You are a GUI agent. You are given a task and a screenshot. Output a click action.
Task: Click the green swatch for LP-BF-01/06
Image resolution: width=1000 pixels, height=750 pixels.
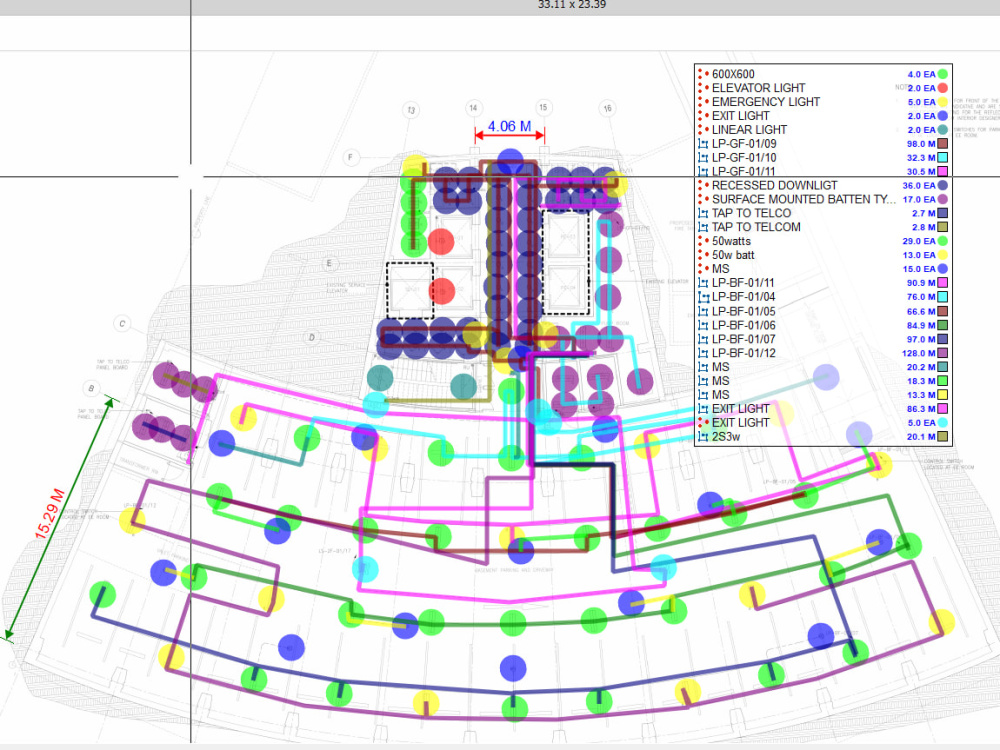pos(942,325)
